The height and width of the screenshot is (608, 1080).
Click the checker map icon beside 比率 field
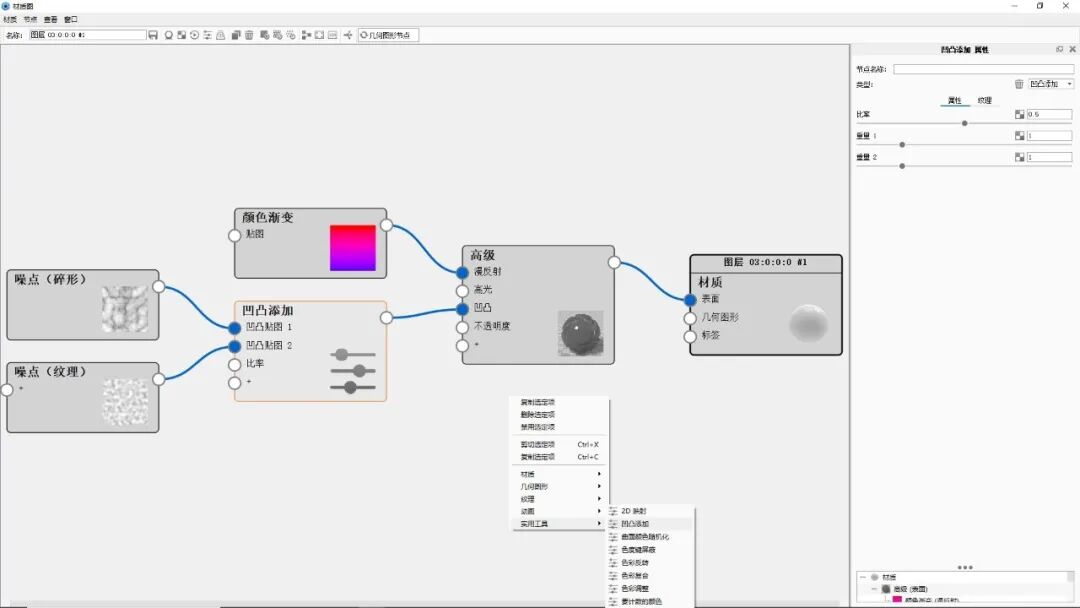pos(1019,114)
